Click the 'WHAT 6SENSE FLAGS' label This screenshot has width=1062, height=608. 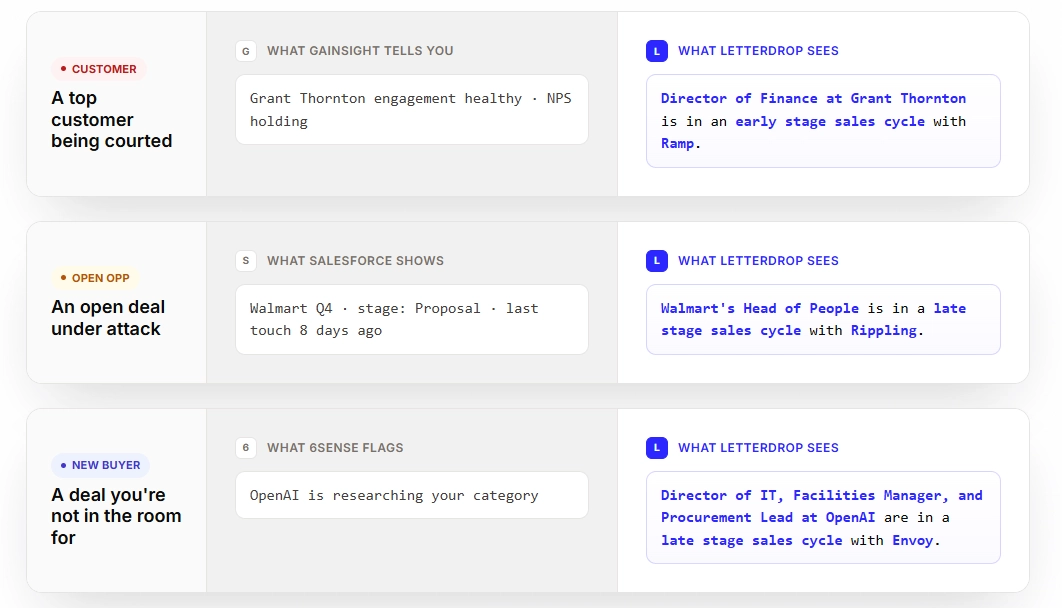(x=335, y=448)
